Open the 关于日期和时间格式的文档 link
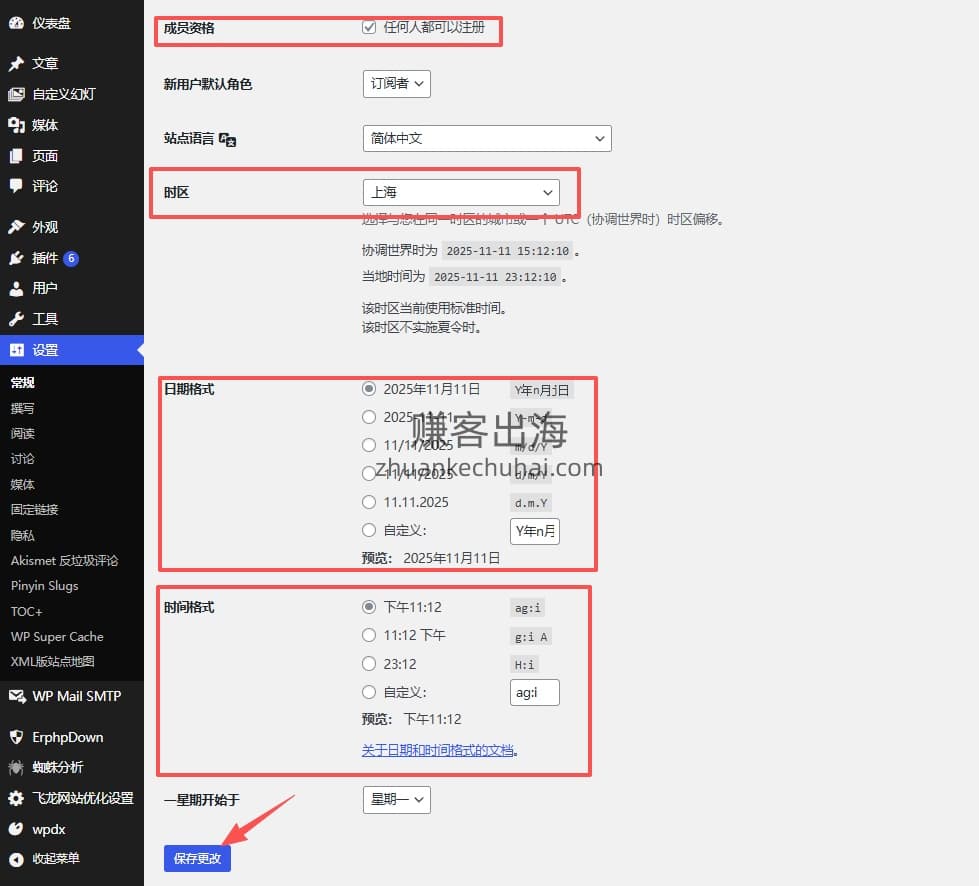This screenshot has height=886, width=979. click(x=438, y=750)
